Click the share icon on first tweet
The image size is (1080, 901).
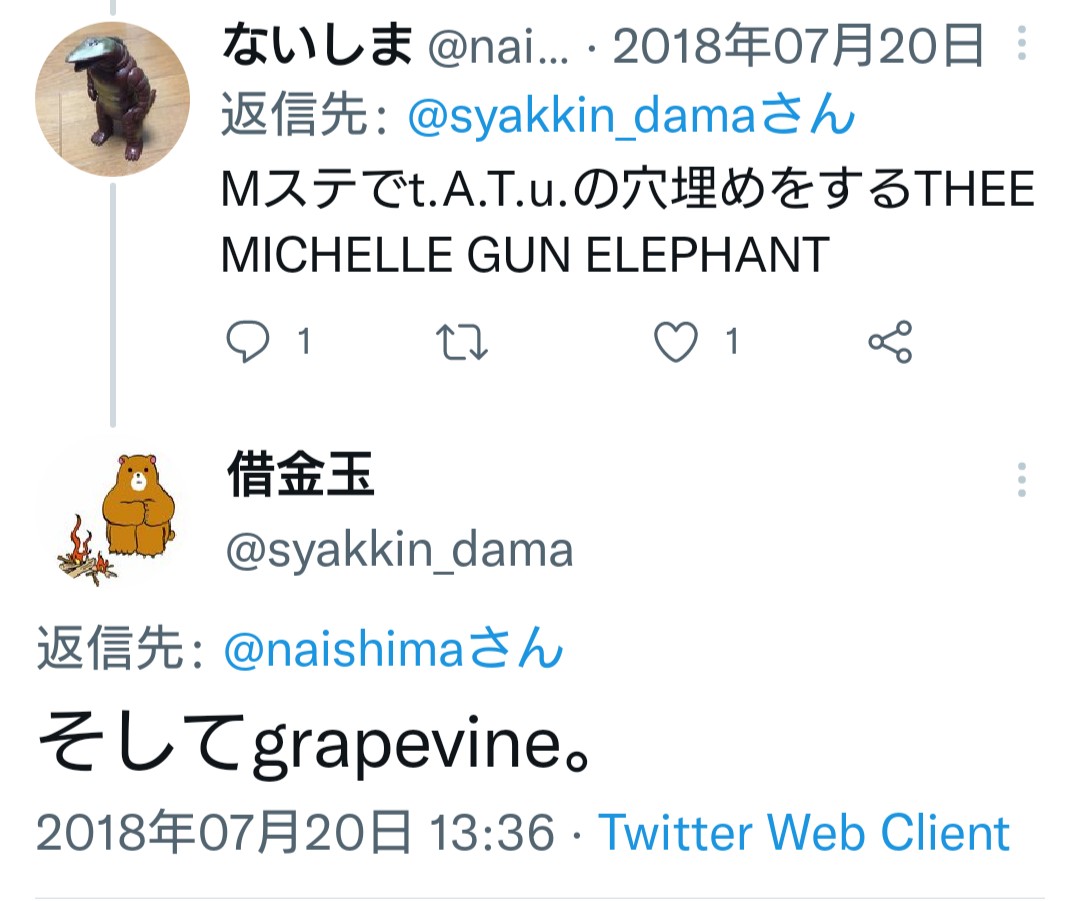tap(890, 342)
